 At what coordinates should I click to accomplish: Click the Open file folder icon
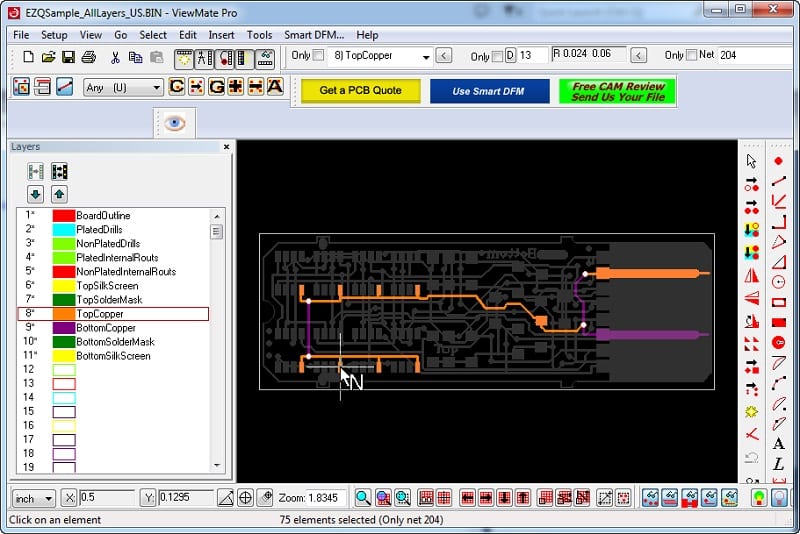pos(48,56)
